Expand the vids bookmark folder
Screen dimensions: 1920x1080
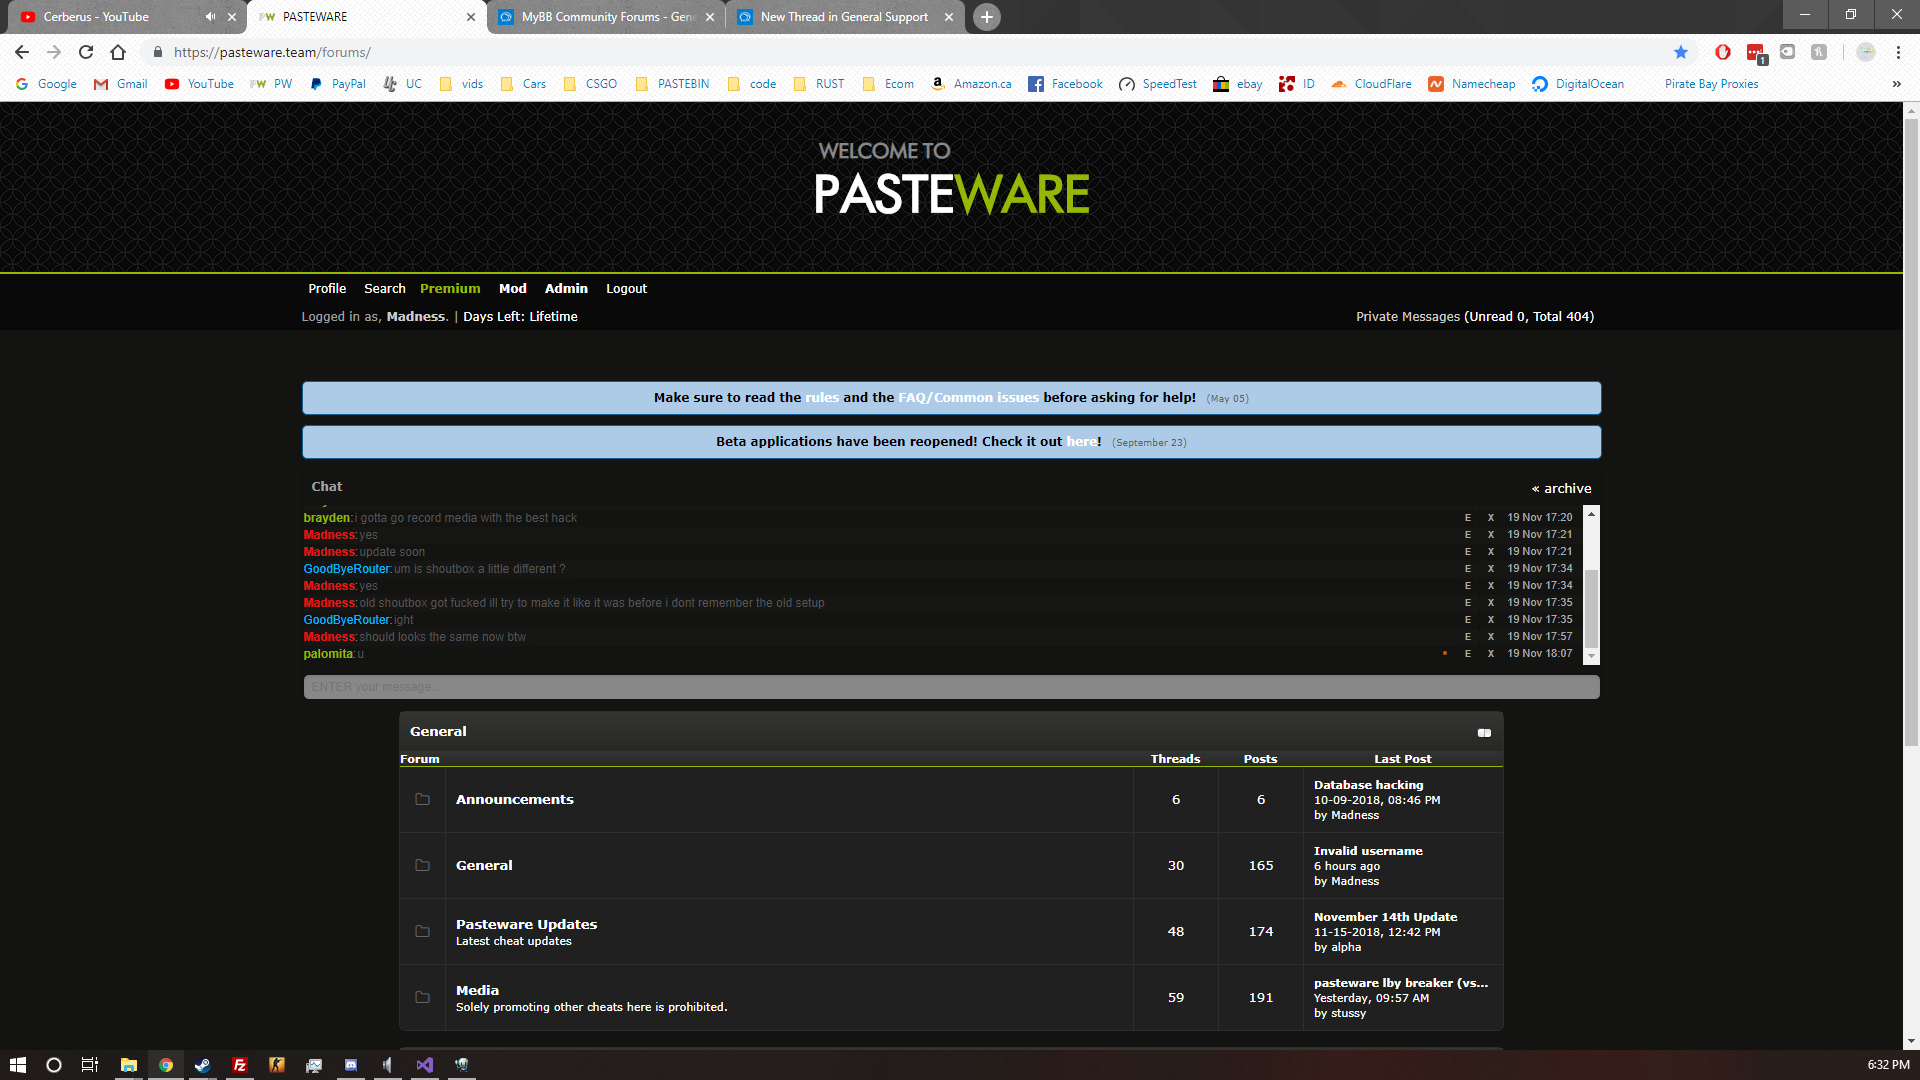[x=461, y=84]
